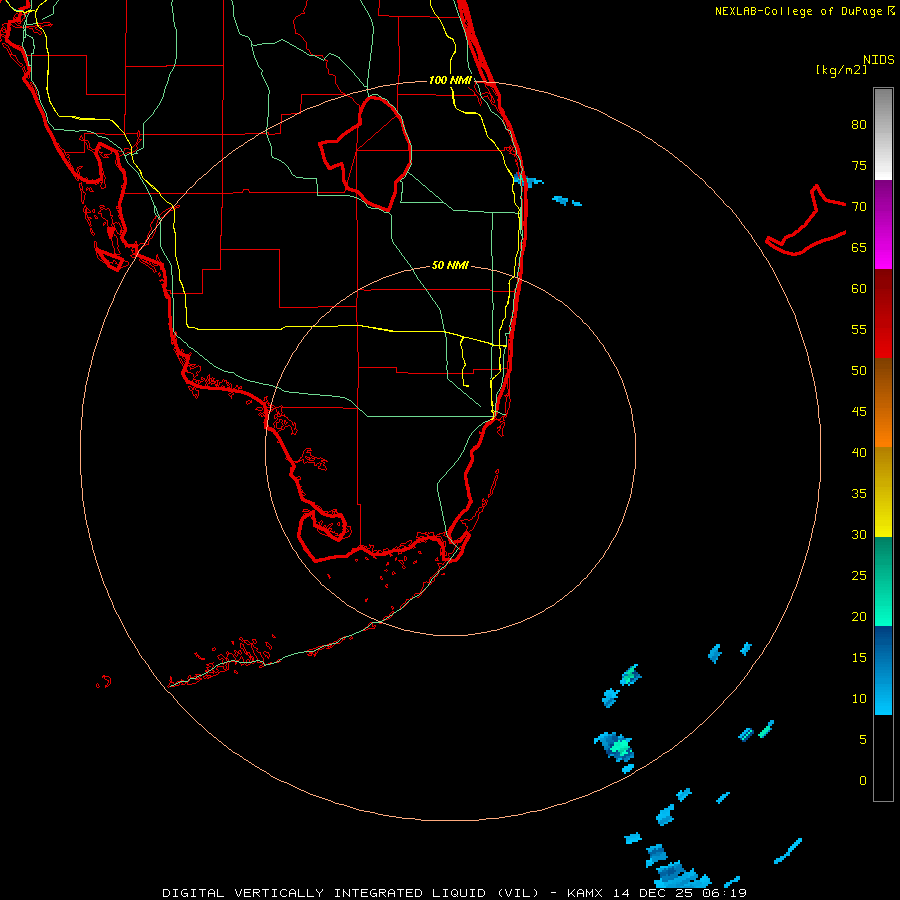
Task: Click the 50 NMI range ring label
Action: click(x=450, y=265)
